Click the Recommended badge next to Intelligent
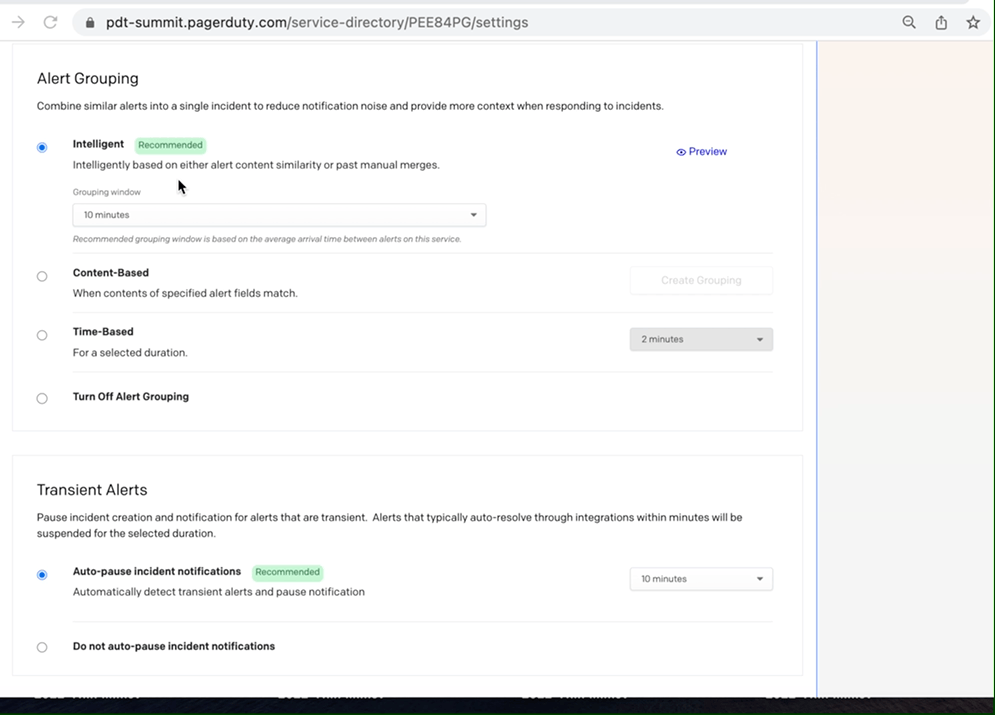995x715 pixels. point(170,144)
